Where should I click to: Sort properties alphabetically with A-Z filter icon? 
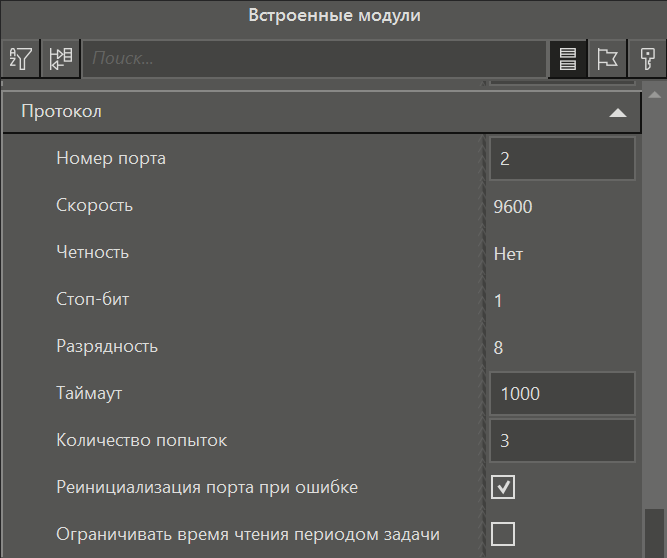click(x=20, y=58)
